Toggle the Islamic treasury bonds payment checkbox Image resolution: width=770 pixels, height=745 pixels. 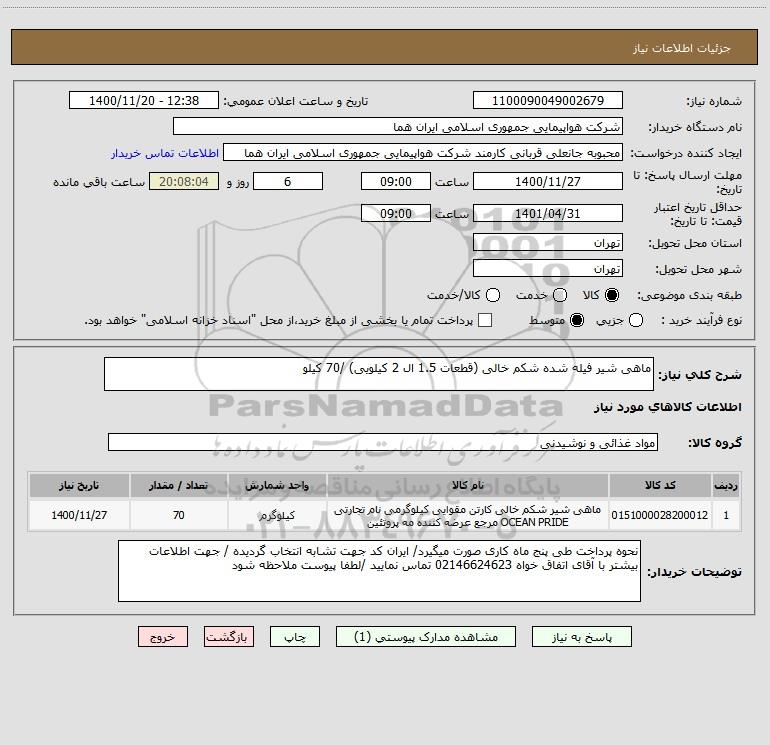click(x=485, y=320)
